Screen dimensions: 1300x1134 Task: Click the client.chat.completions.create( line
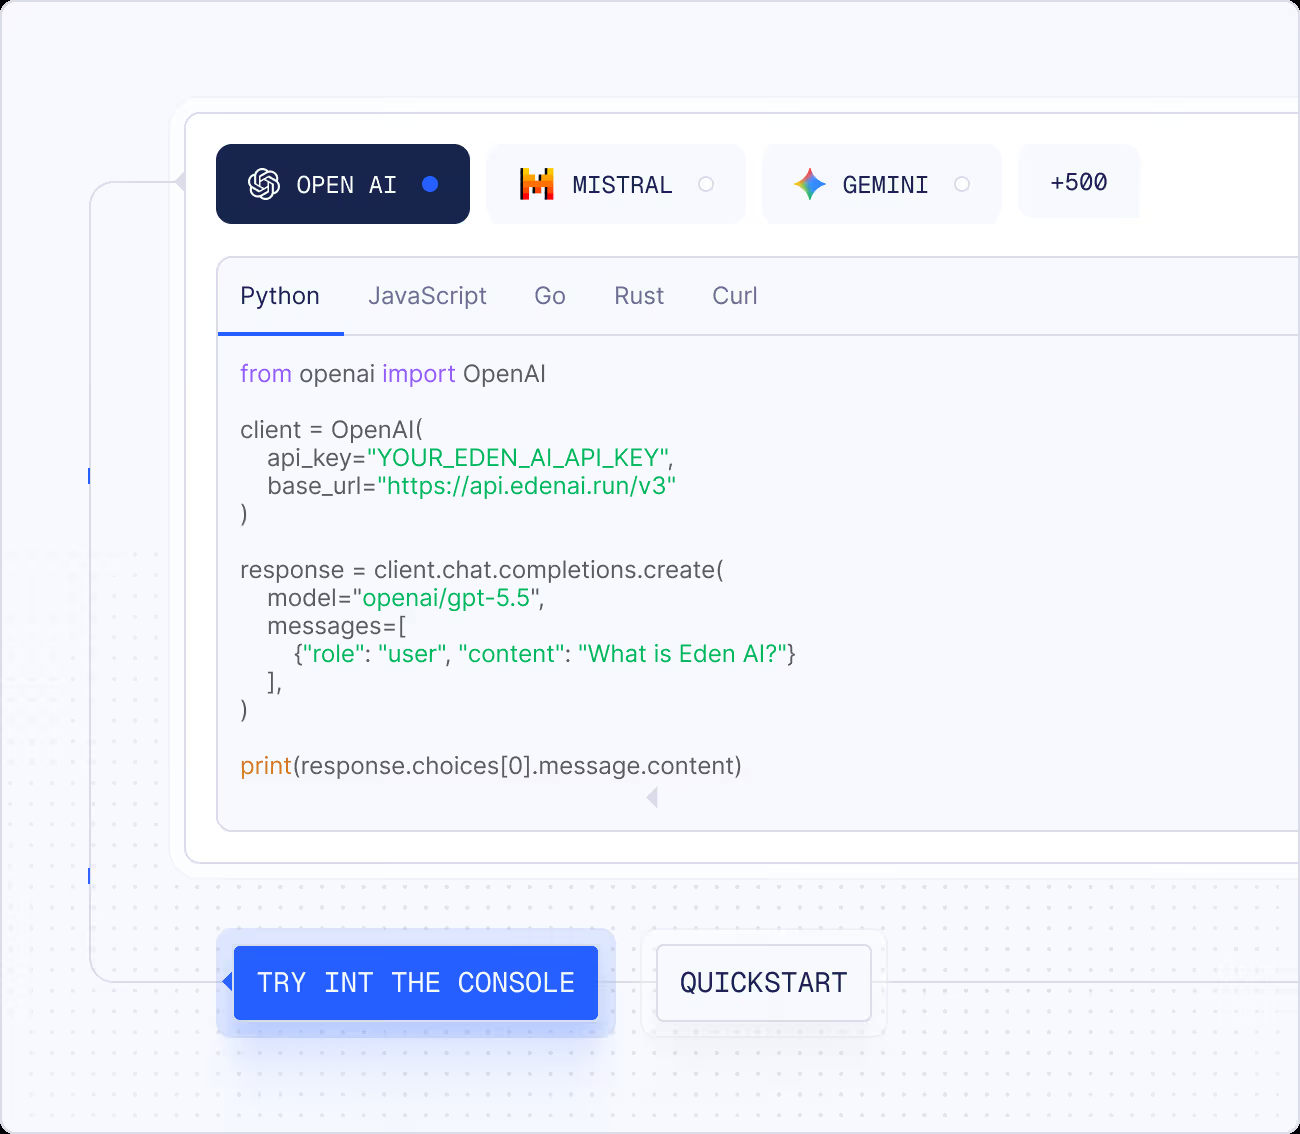pos(549,570)
